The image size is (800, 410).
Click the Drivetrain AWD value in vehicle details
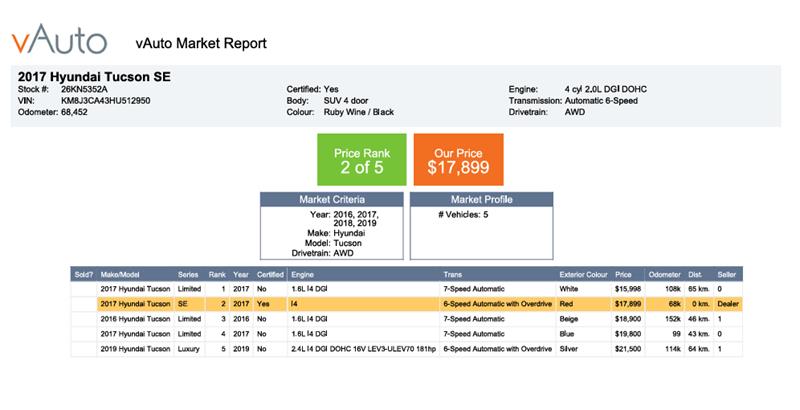[574, 112]
